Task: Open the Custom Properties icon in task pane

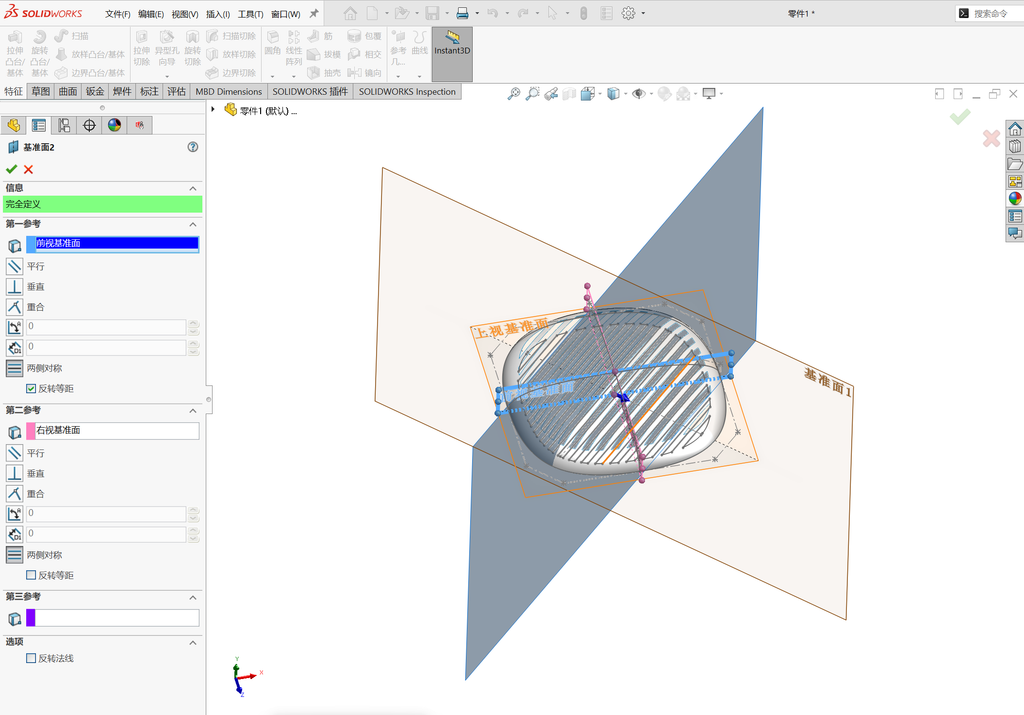Action: [x=1014, y=216]
